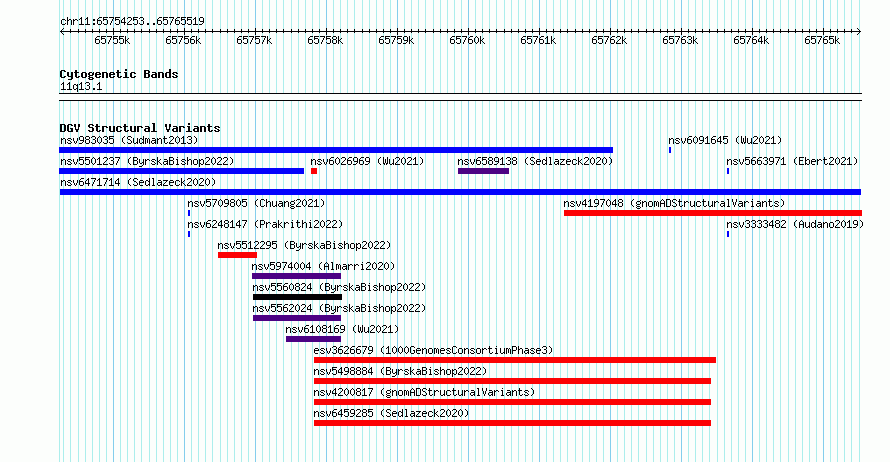Click the 65763k ruler tick label
The height and width of the screenshot is (462, 890).
pos(680,40)
